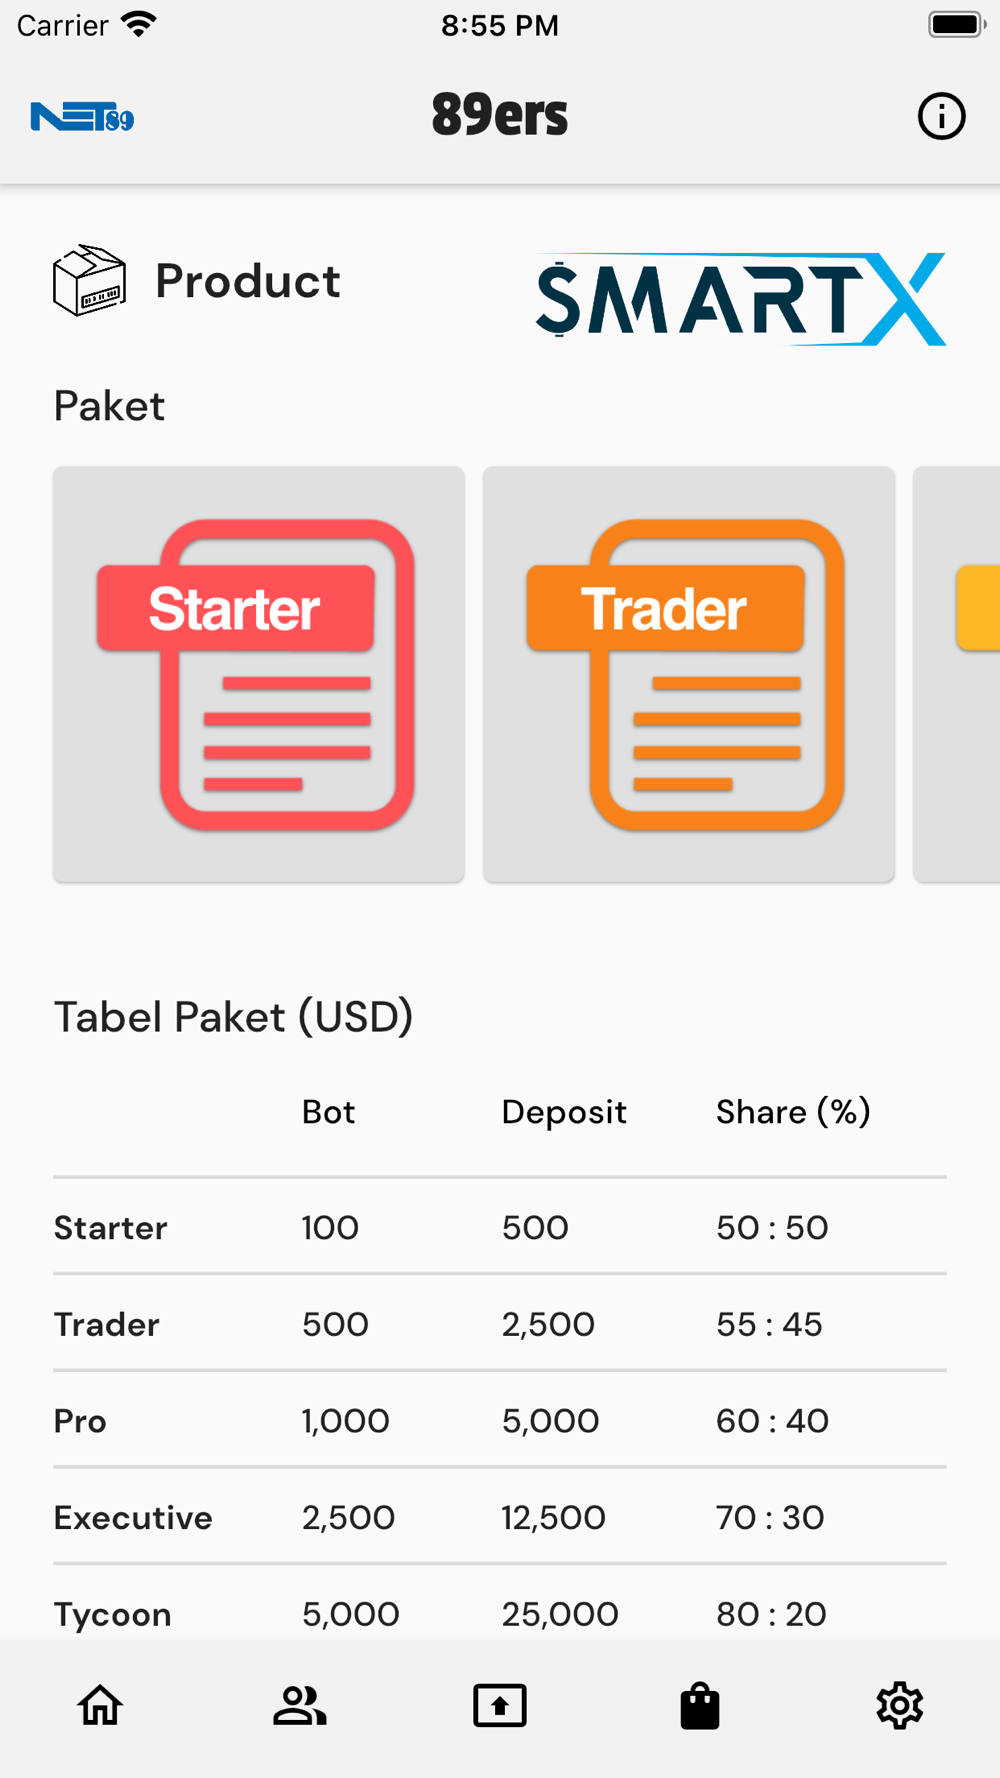Image resolution: width=1000 pixels, height=1778 pixels.
Task: Select the partially visible yellow package card
Action: click(x=957, y=674)
